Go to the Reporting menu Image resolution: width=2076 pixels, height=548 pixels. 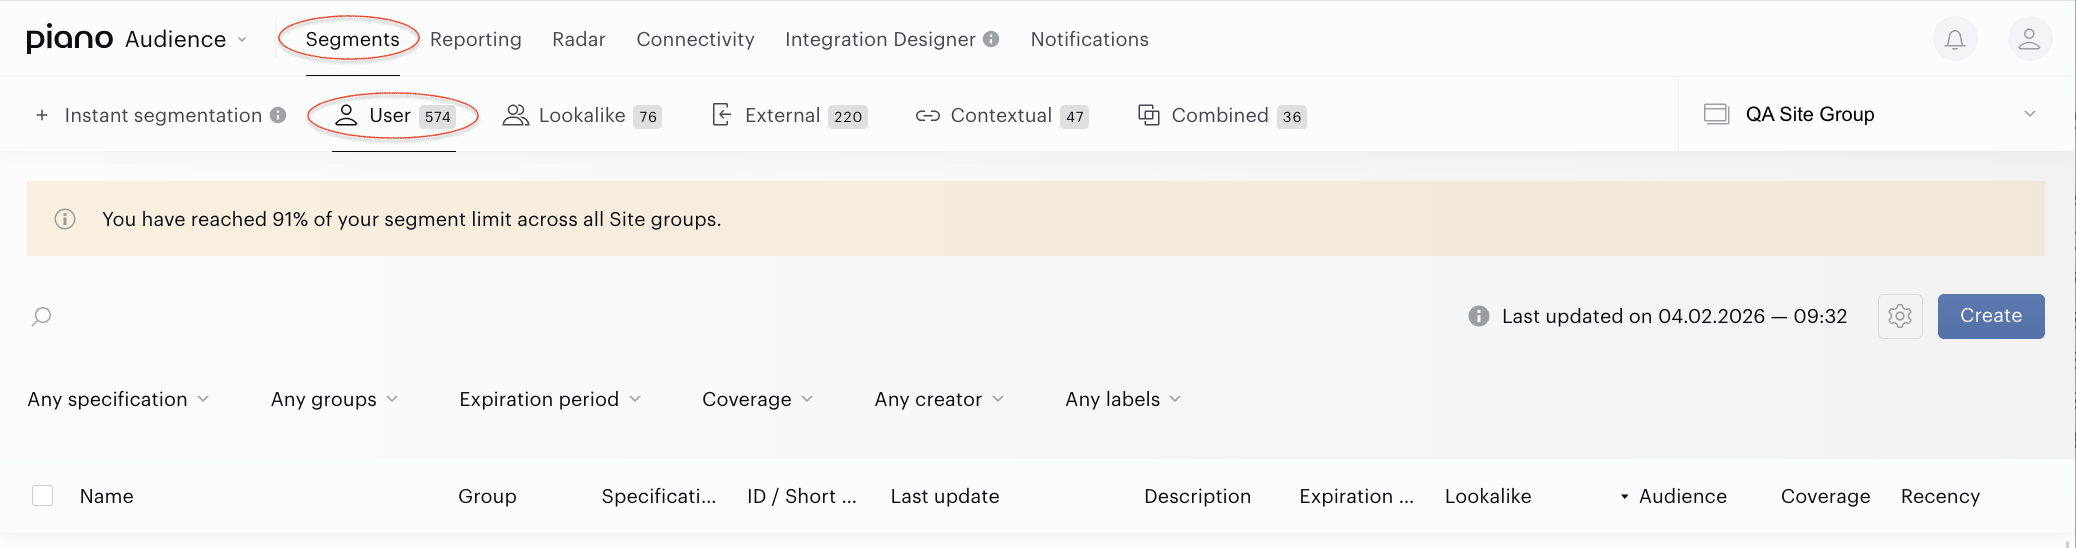pos(476,39)
